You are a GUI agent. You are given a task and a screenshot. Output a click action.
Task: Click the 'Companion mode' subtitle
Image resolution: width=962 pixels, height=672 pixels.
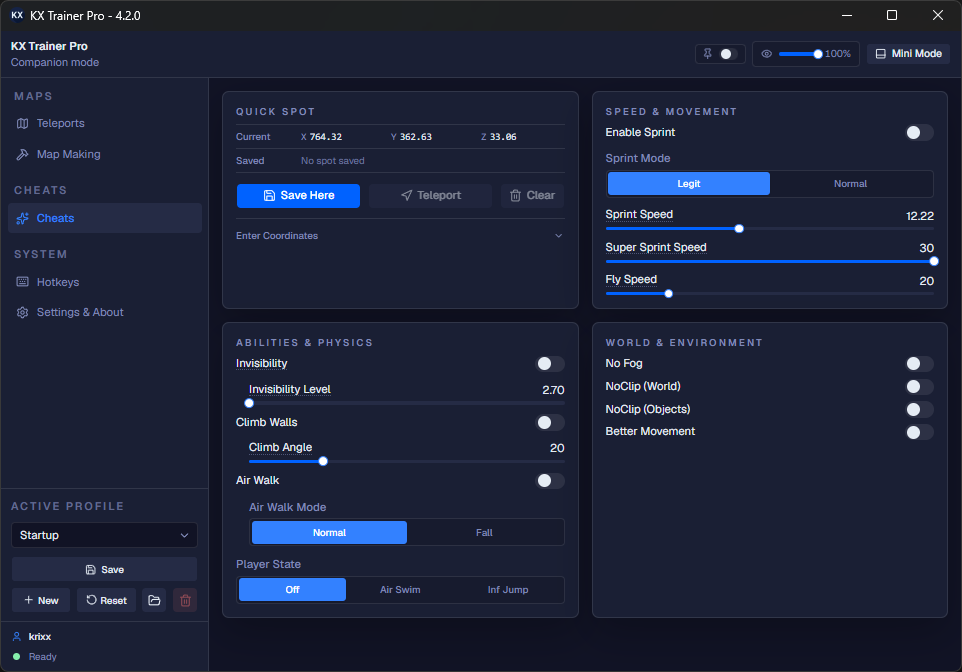pyautogui.click(x=55, y=63)
